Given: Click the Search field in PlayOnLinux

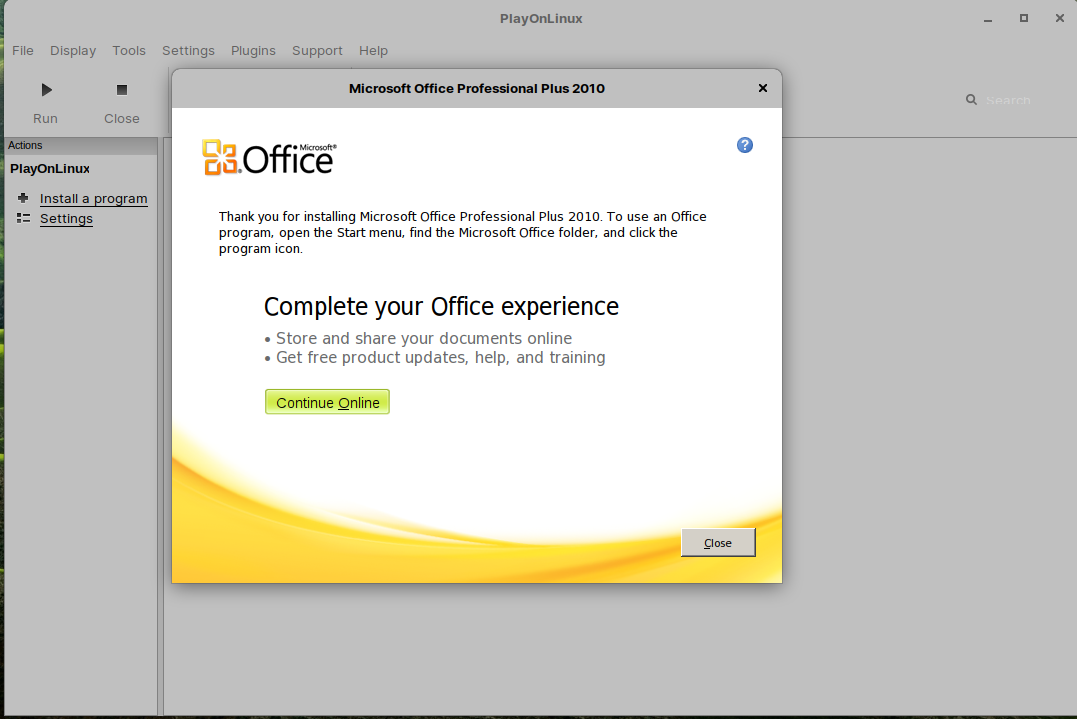Looking at the screenshot, I should pos(1008,100).
